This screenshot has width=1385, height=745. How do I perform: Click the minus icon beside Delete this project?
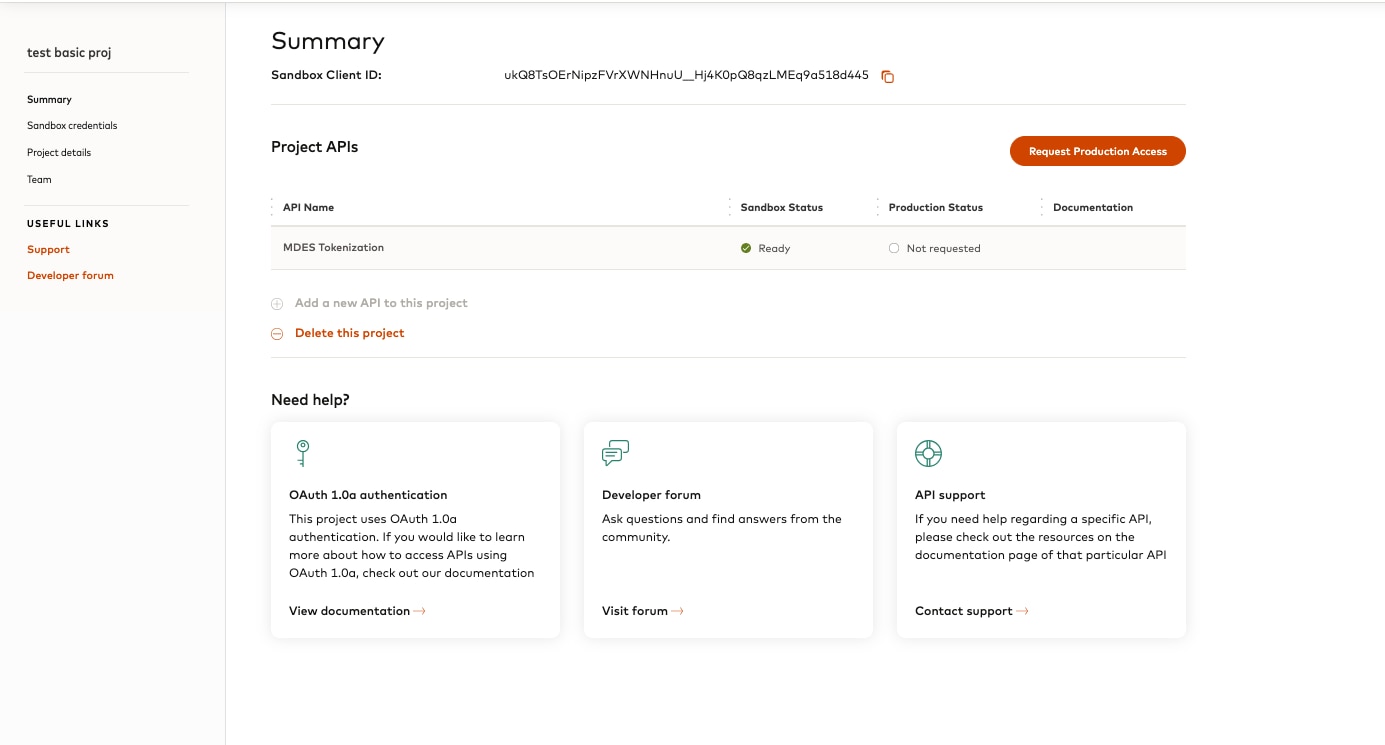click(277, 334)
